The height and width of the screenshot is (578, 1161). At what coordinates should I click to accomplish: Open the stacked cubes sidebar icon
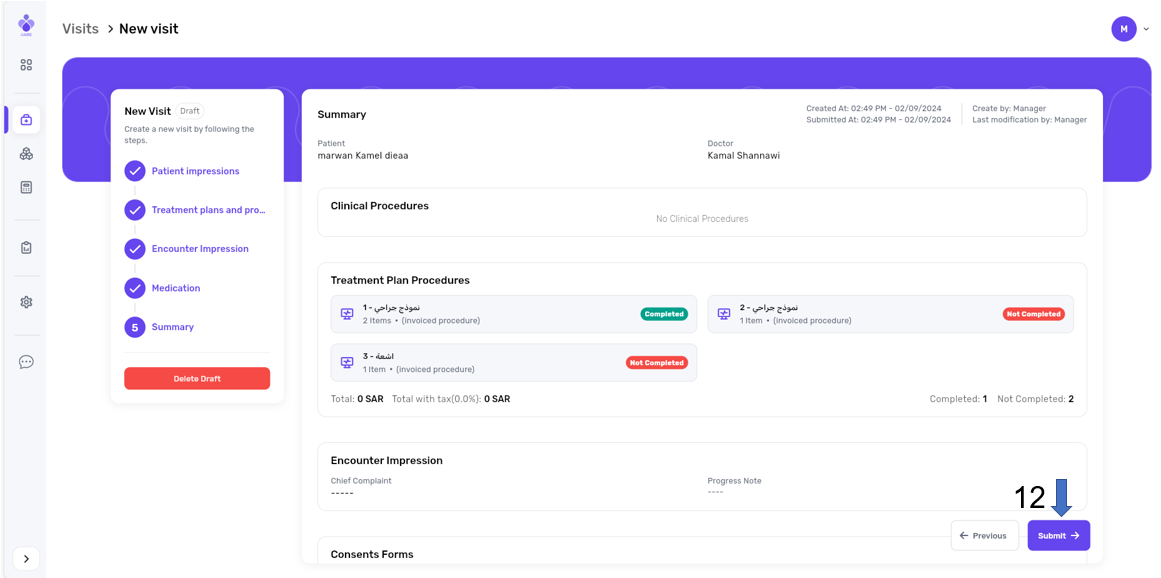point(26,154)
